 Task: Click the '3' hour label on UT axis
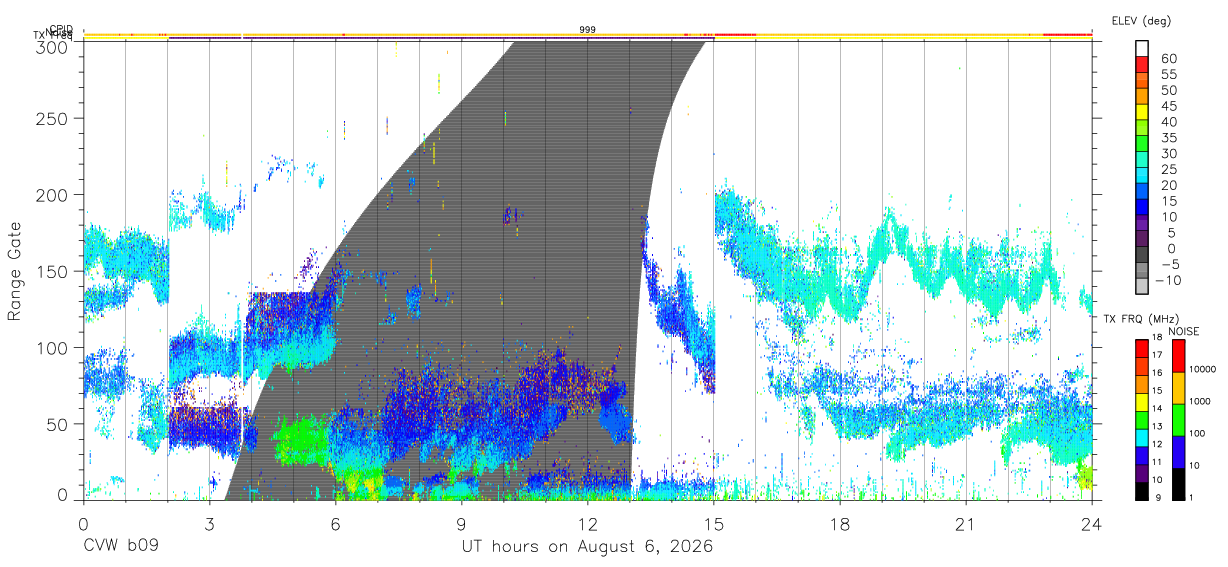pos(209,523)
